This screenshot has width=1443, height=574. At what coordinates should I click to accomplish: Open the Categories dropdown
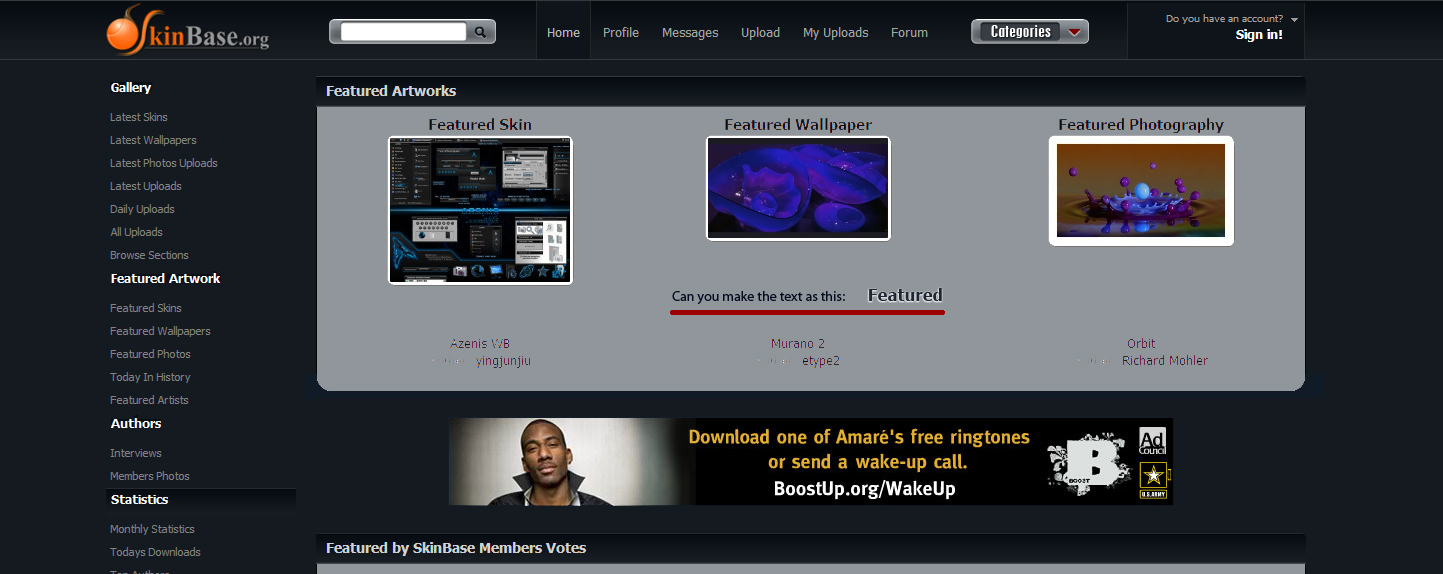pos(1029,32)
